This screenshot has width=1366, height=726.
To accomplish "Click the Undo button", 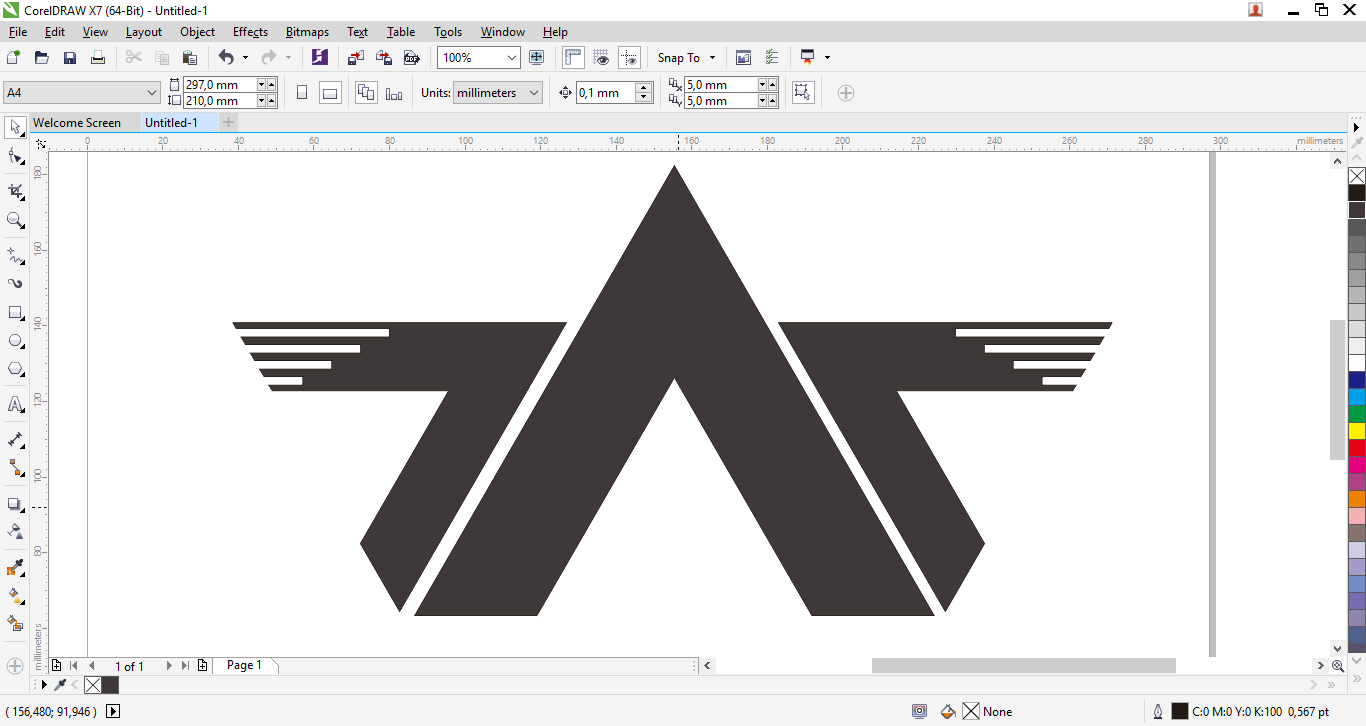I will pyautogui.click(x=227, y=57).
